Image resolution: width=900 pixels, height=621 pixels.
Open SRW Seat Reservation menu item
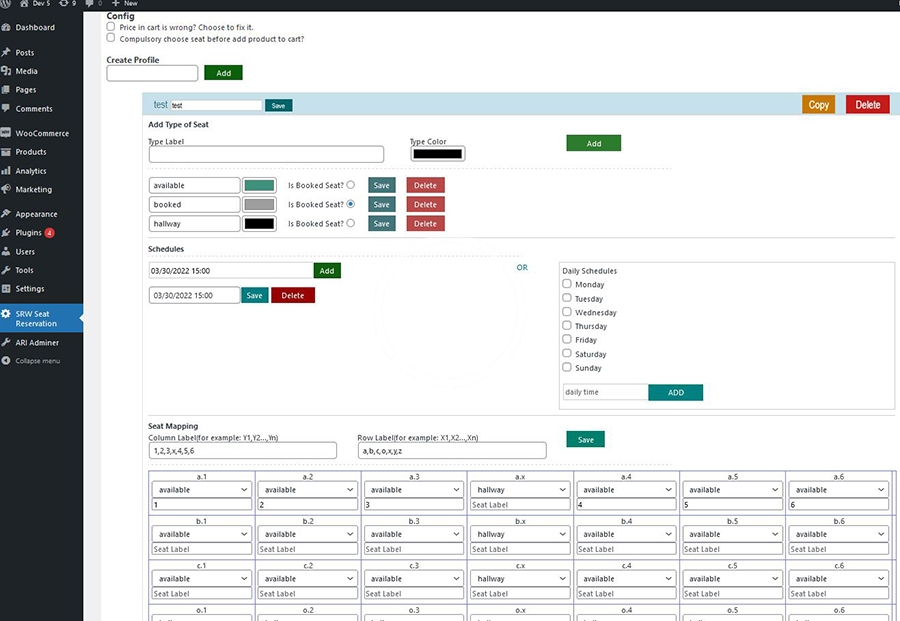[42, 318]
